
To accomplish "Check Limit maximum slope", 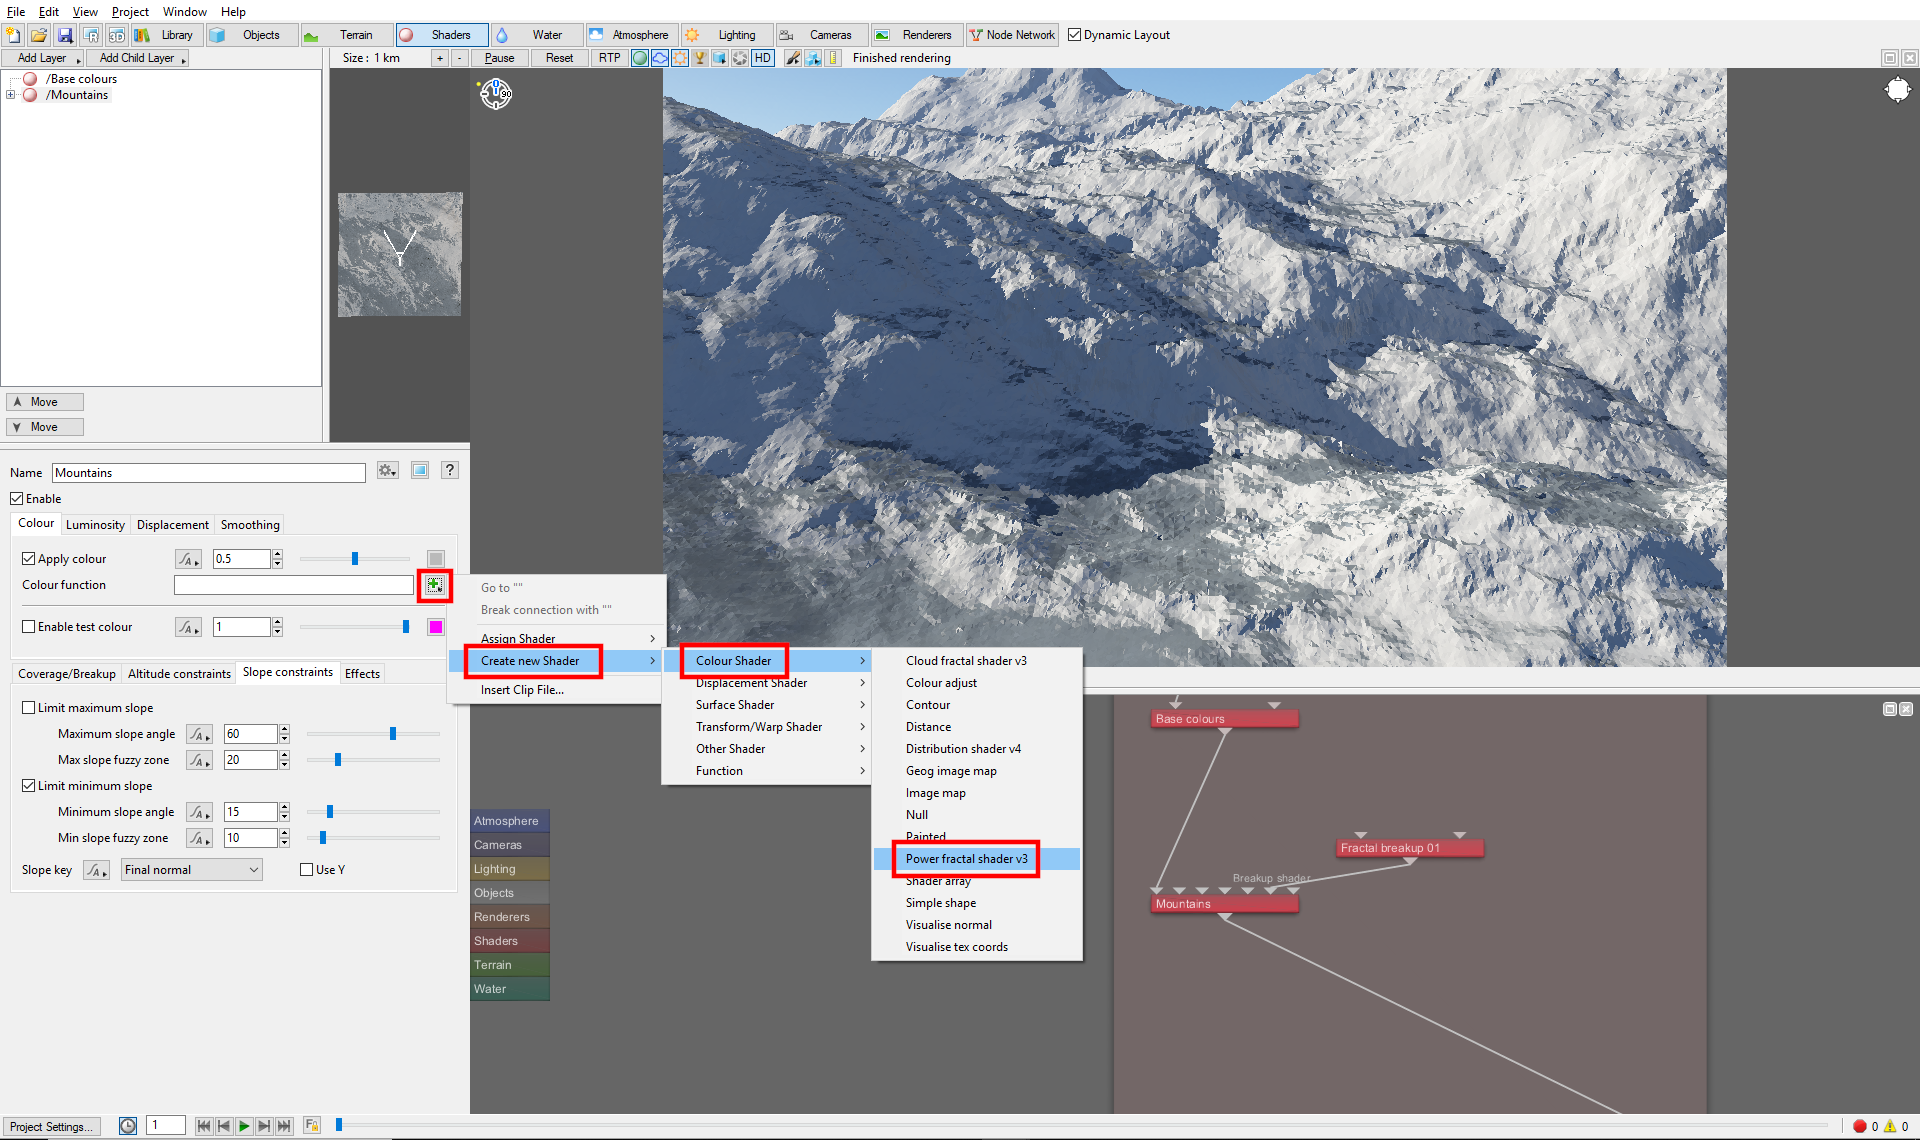I will 29,708.
